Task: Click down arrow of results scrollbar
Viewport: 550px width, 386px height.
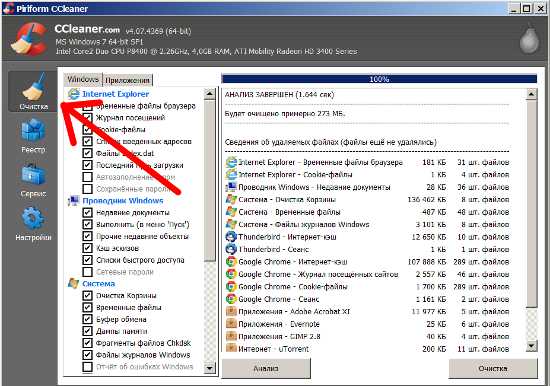Action: tap(531, 346)
